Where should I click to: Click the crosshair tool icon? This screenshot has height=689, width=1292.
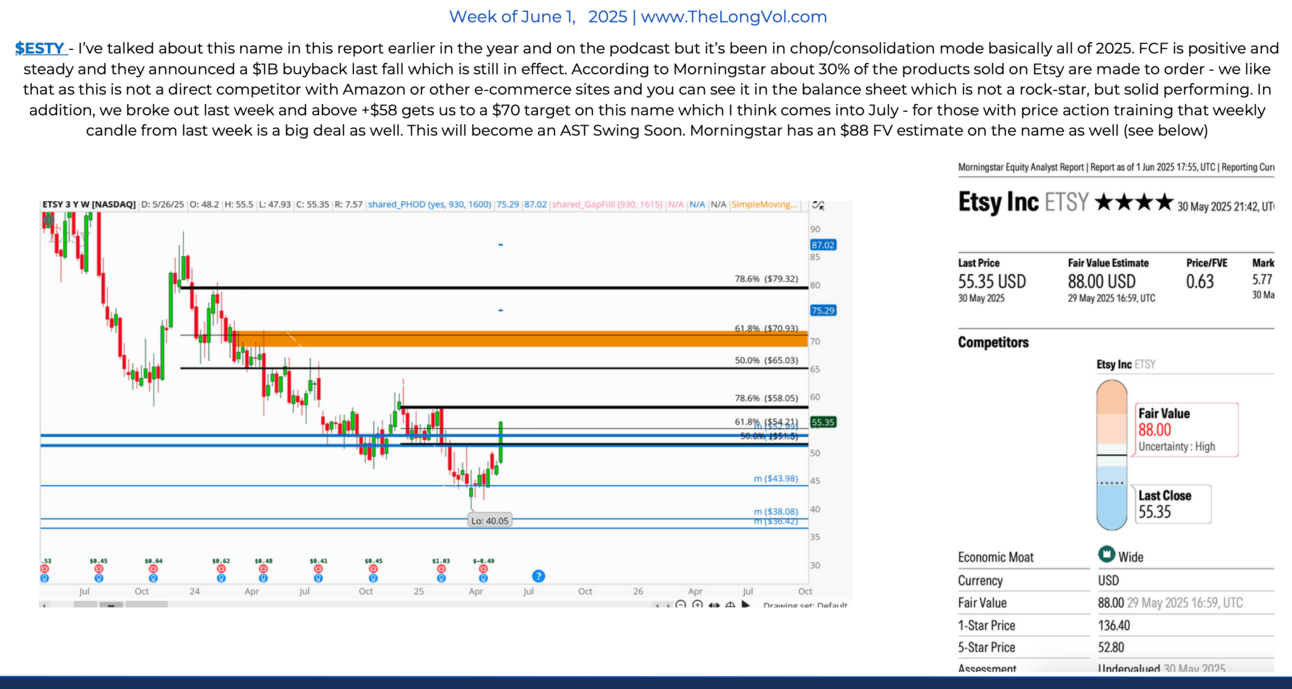pos(730,605)
